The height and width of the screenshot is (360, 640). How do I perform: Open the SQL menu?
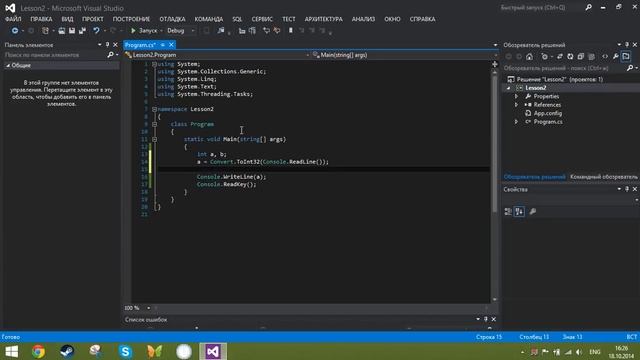point(237,19)
